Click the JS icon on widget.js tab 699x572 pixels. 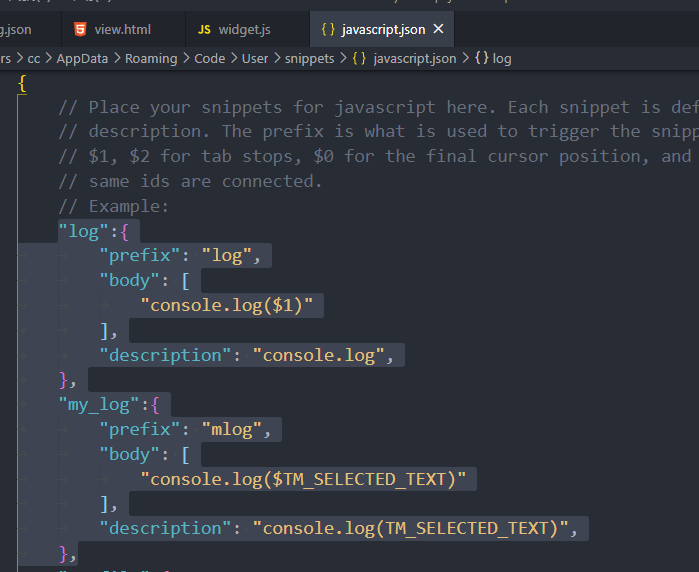[204, 30]
